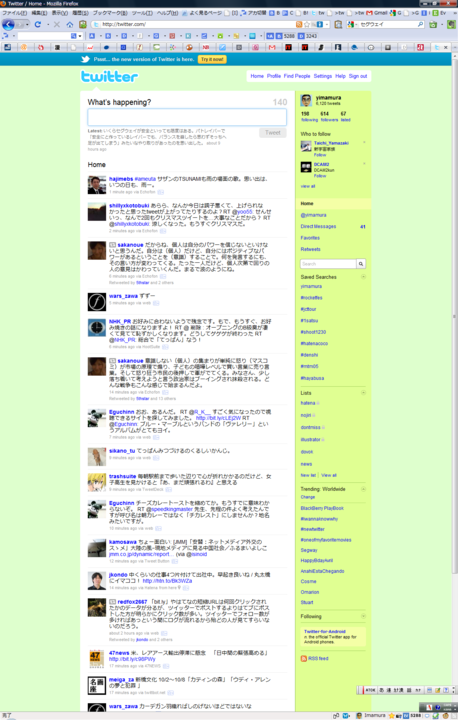Click in What's happening tweet box
The height and width of the screenshot is (720, 458).
187,117
